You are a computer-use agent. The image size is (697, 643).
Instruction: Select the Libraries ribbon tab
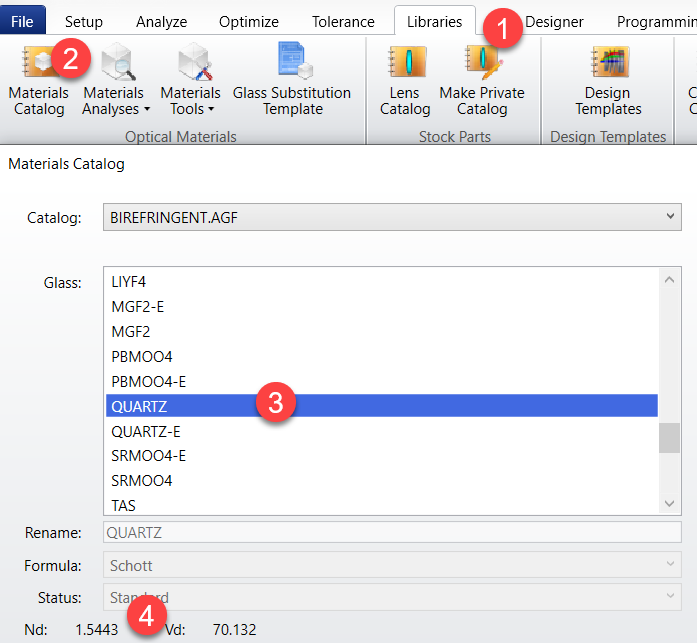point(434,21)
